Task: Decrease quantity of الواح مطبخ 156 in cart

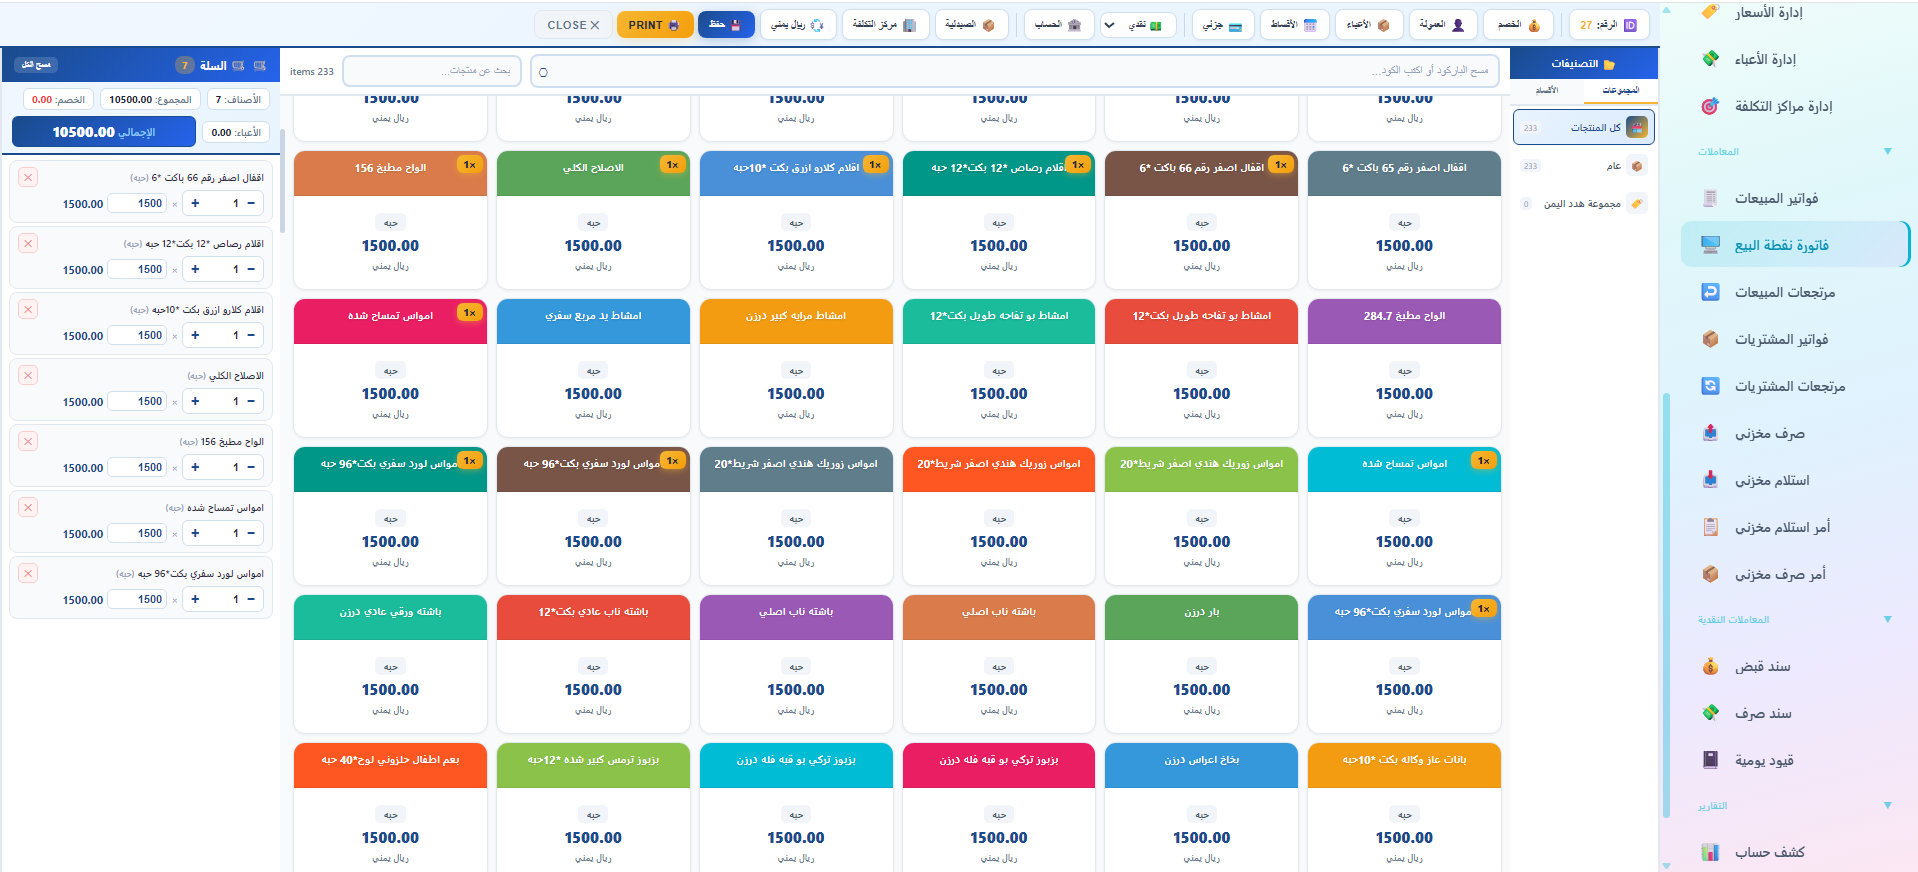Action: click(251, 467)
